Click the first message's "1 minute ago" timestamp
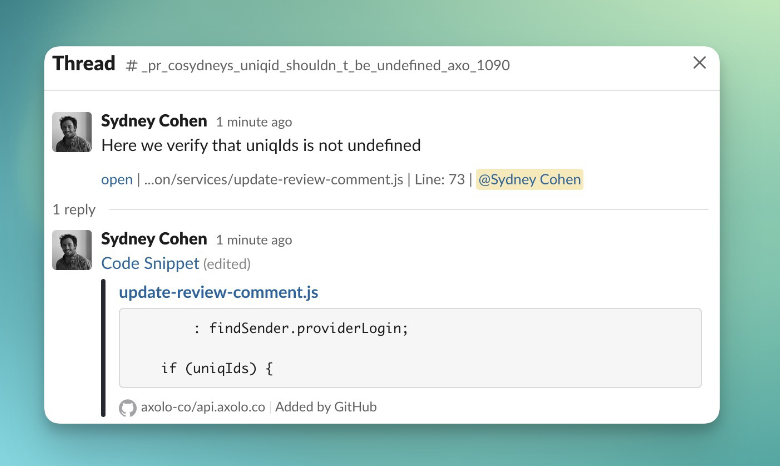This screenshot has height=466, width=780. coord(254,122)
